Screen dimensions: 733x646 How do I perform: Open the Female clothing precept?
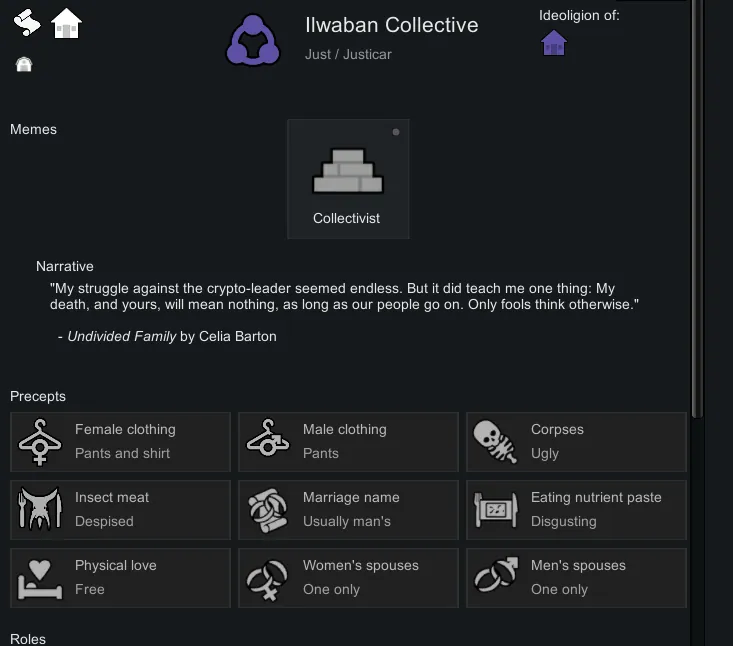pos(120,441)
